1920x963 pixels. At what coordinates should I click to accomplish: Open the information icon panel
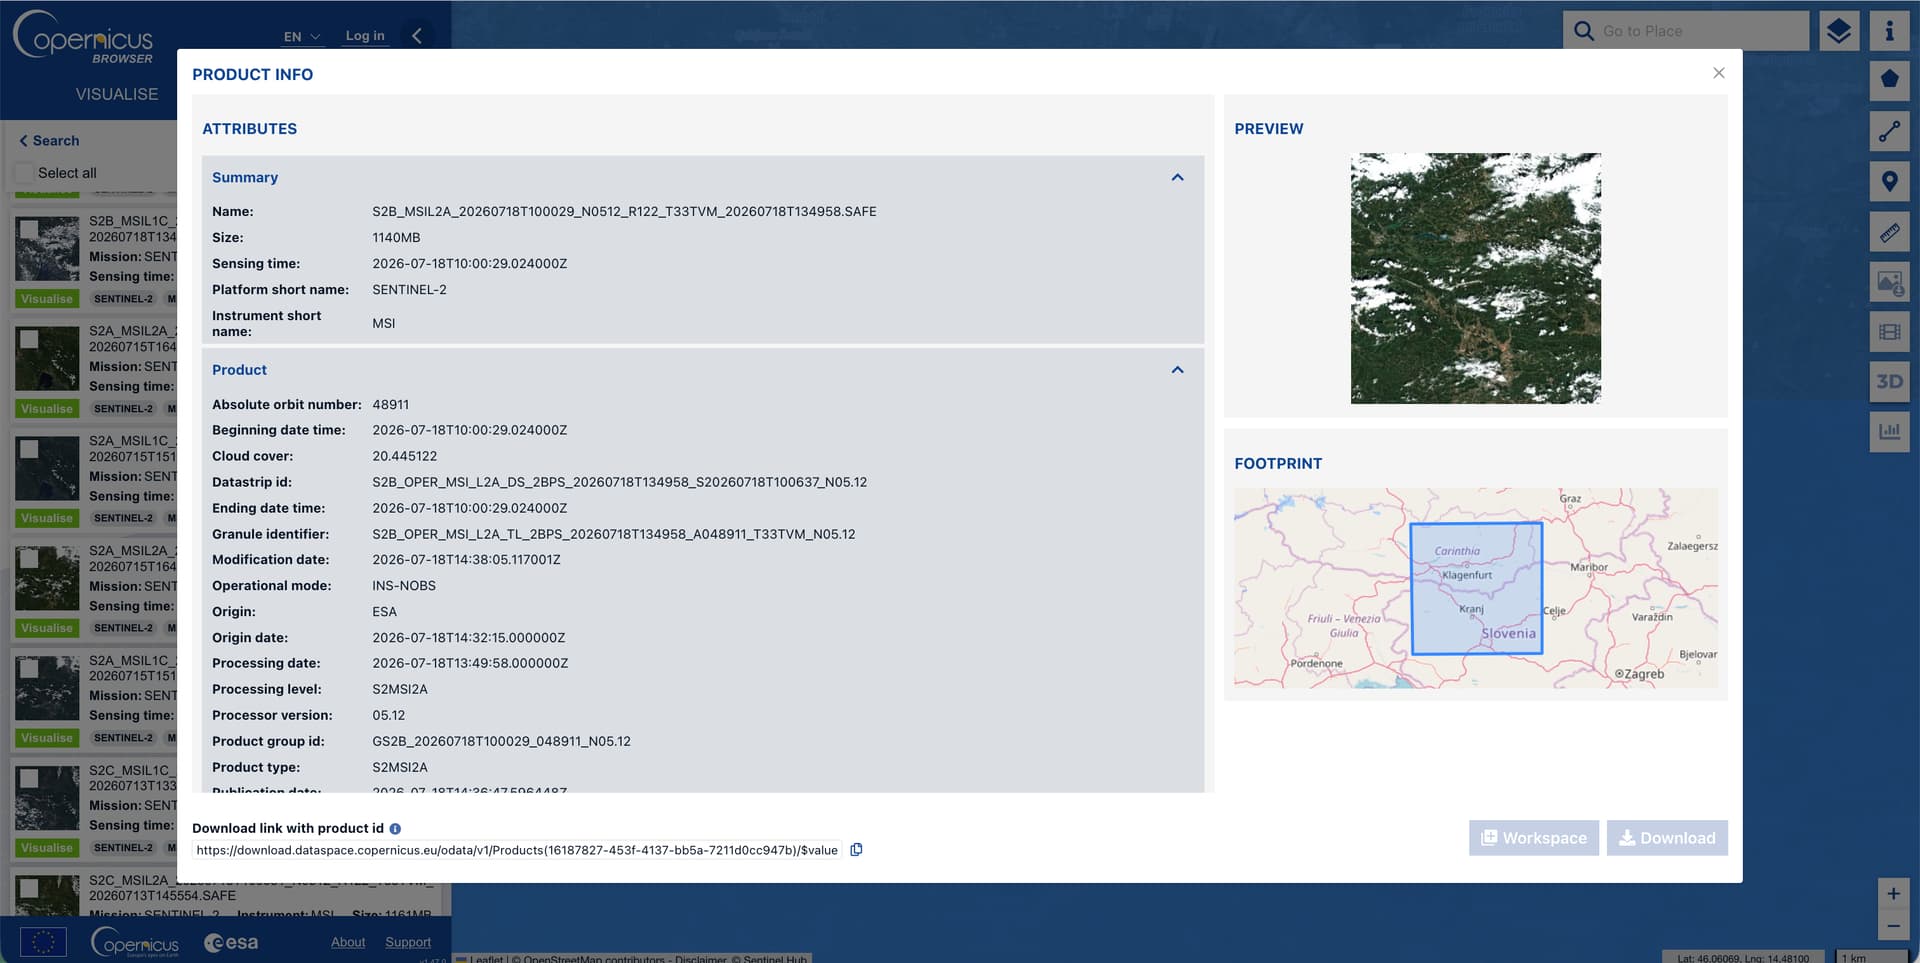click(1889, 31)
